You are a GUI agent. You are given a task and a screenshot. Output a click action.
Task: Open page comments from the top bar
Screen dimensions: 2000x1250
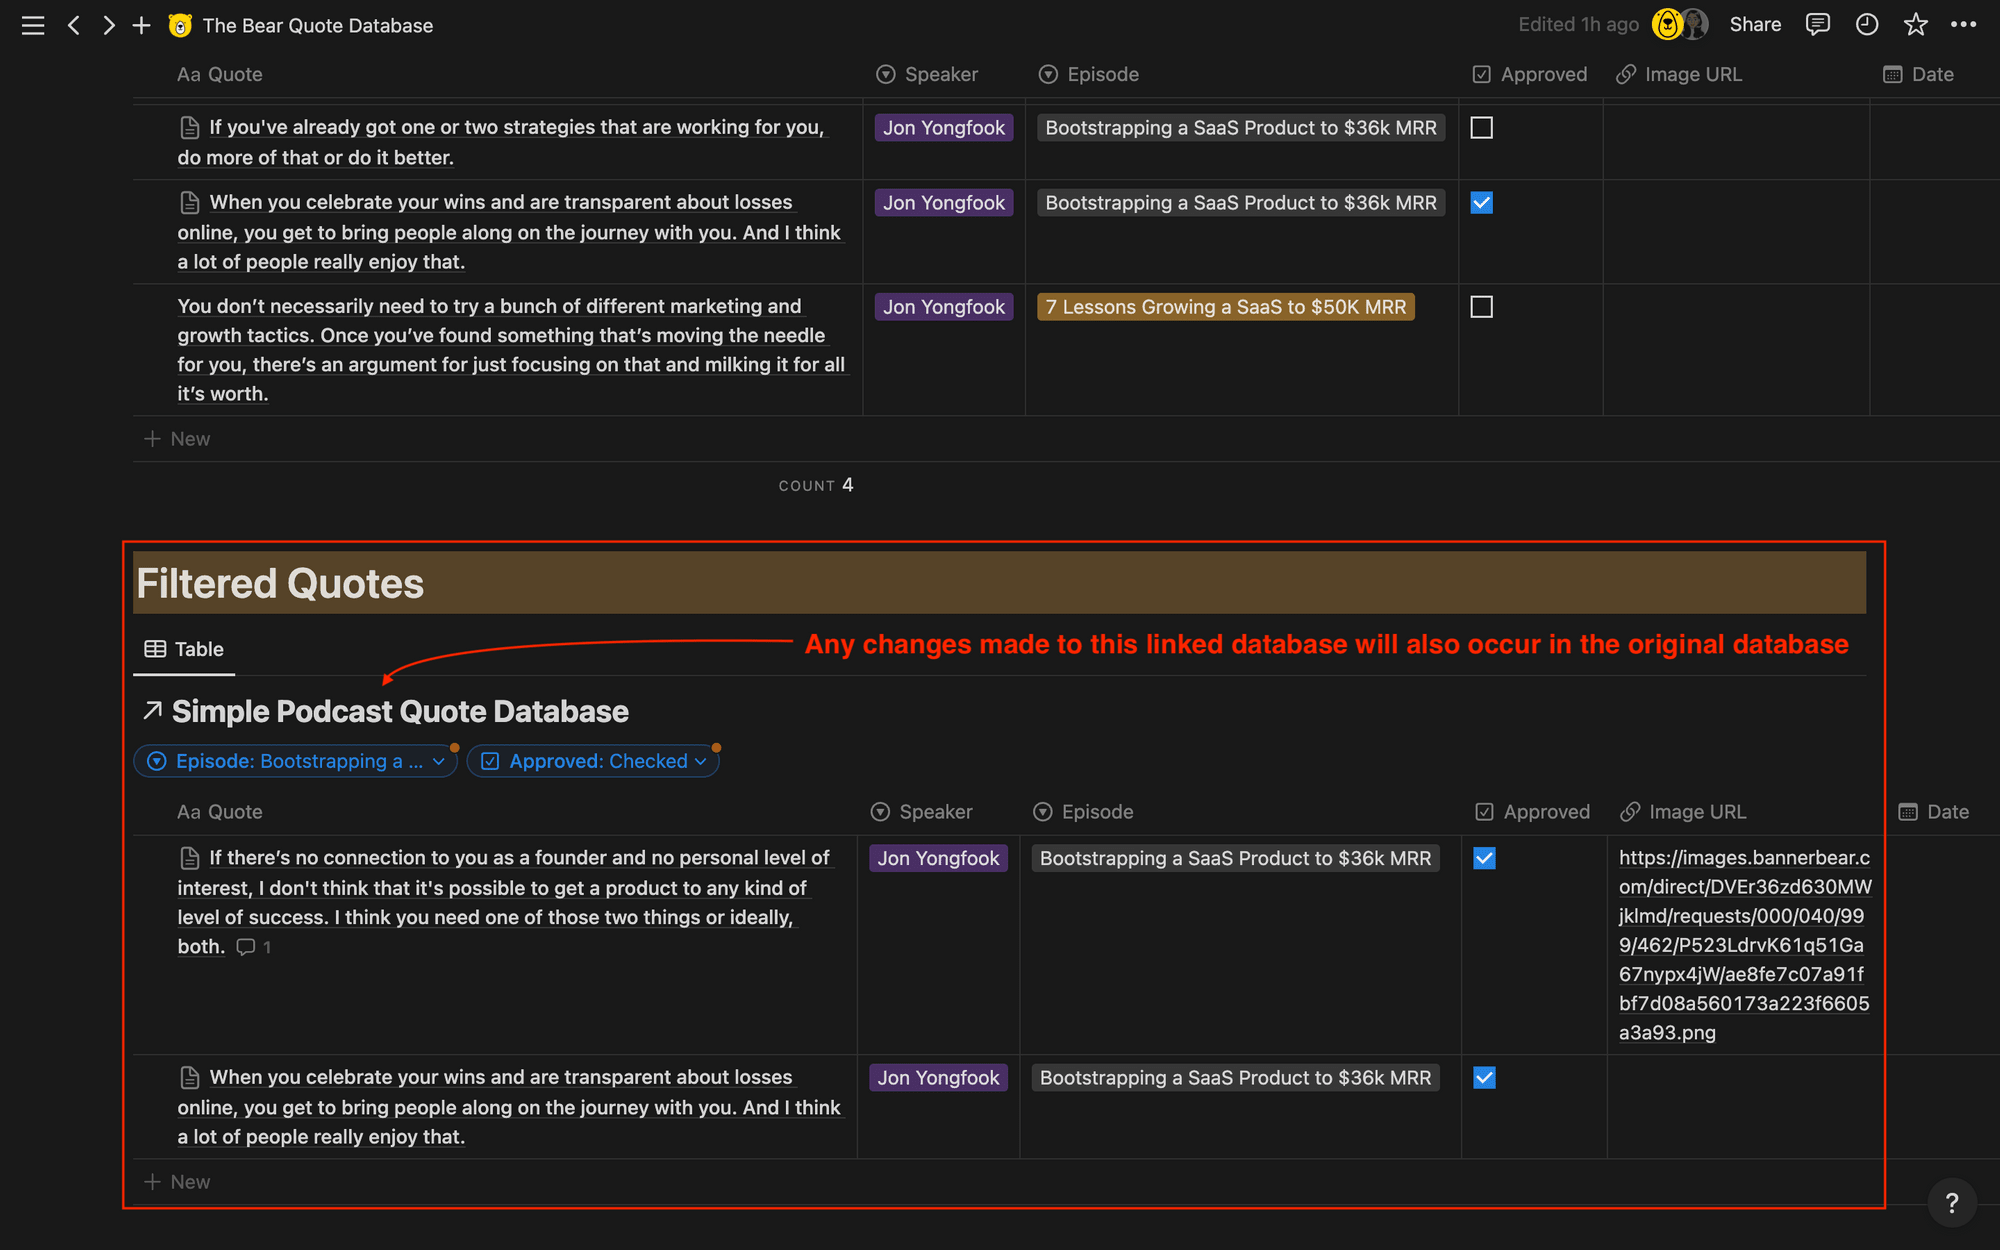(1817, 24)
